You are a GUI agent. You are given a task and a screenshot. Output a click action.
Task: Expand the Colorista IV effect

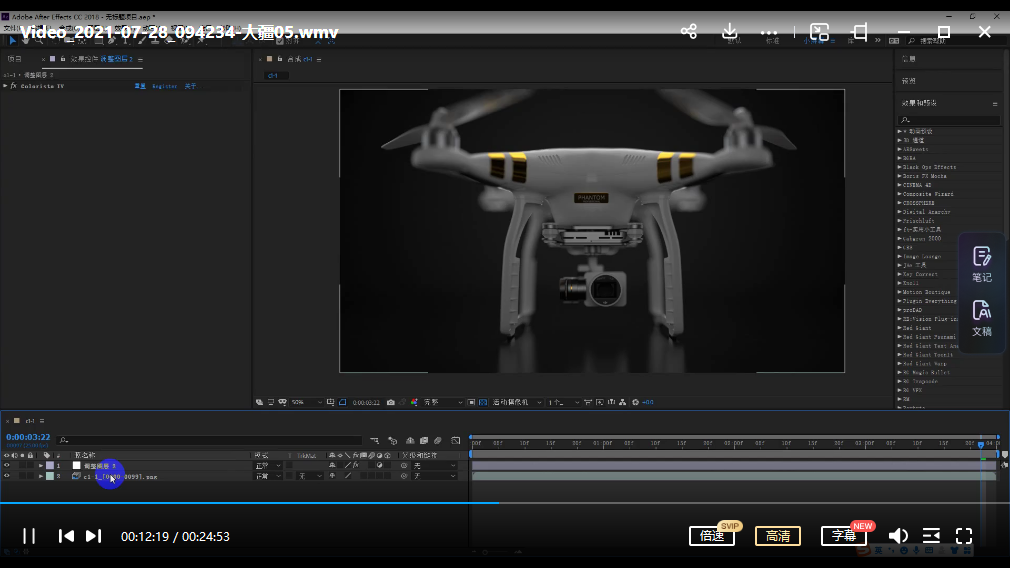tap(5, 86)
